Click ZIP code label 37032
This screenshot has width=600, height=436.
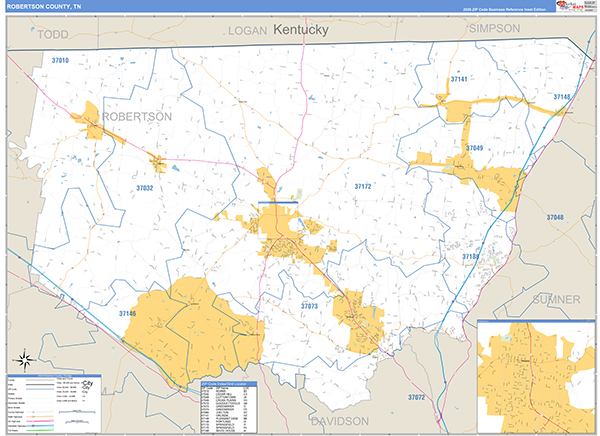[145, 188]
